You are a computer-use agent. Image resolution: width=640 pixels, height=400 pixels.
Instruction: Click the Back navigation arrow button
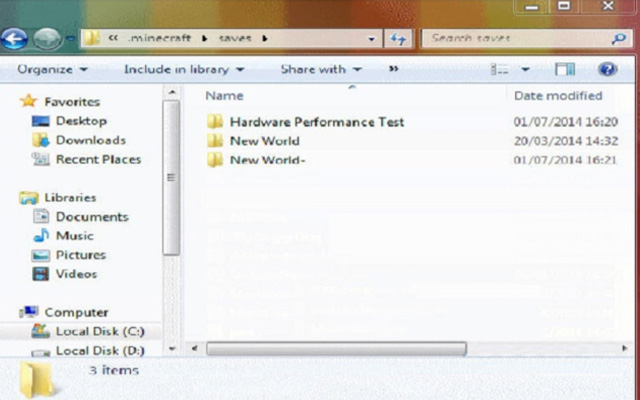(x=14, y=39)
